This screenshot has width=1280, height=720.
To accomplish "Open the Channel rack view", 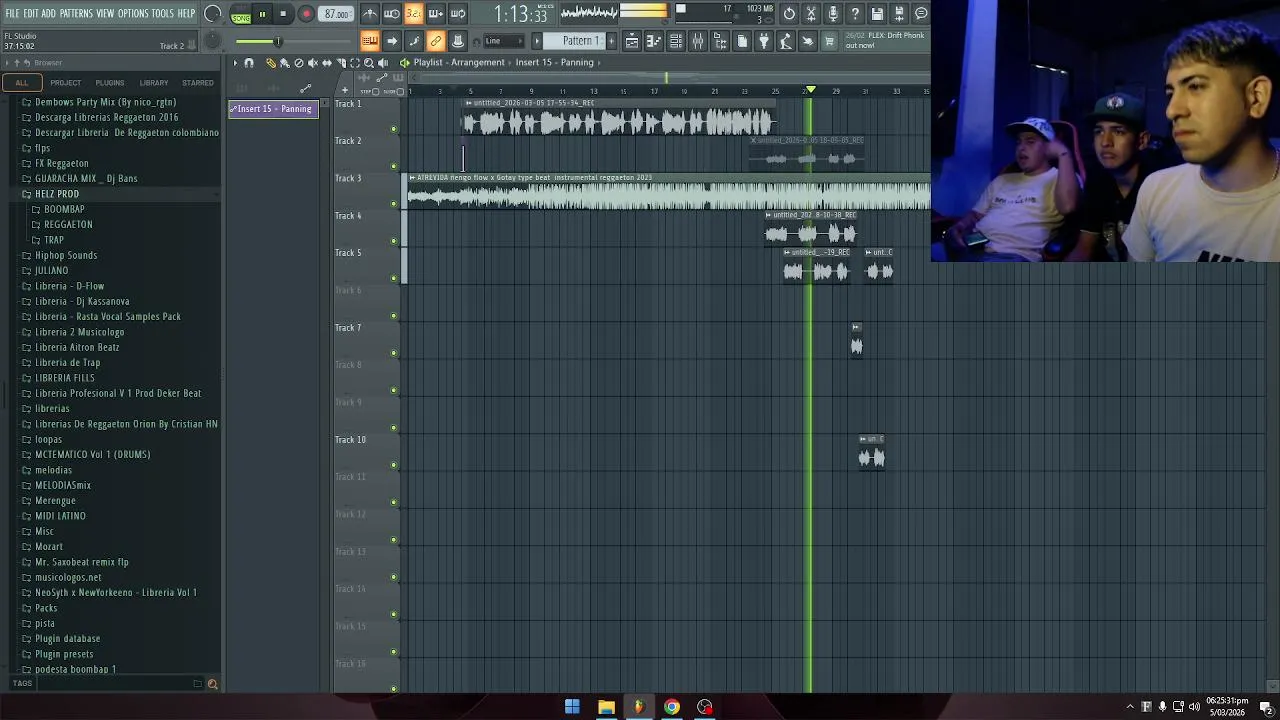I will point(675,41).
